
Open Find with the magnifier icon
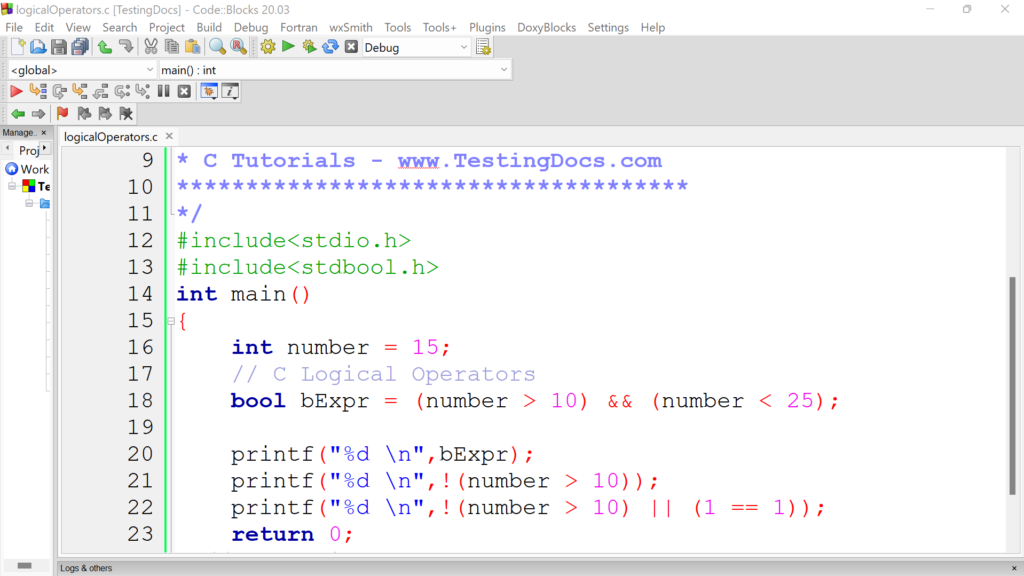coord(217,47)
